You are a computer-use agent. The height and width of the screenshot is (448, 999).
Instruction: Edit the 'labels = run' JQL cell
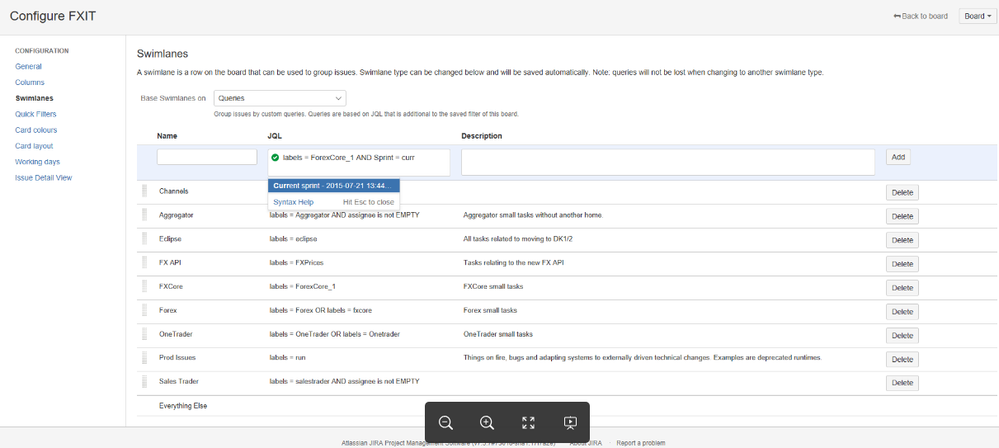pos(287,358)
